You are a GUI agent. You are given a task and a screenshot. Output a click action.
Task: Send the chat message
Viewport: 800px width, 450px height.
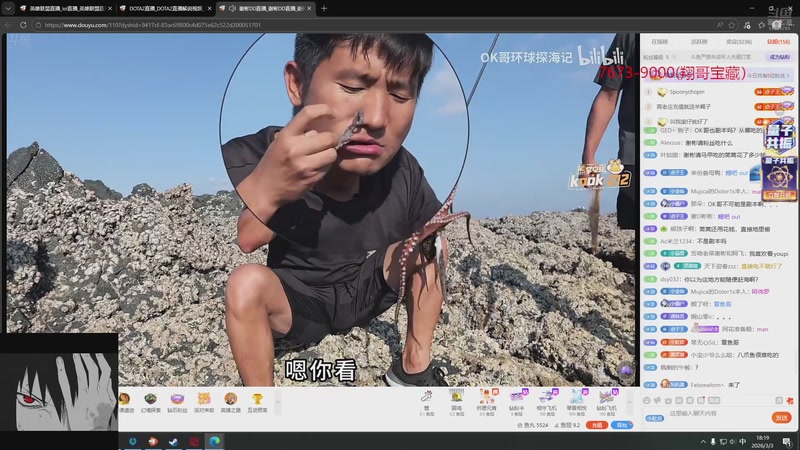pyautogui.click(x=781, y=418)
